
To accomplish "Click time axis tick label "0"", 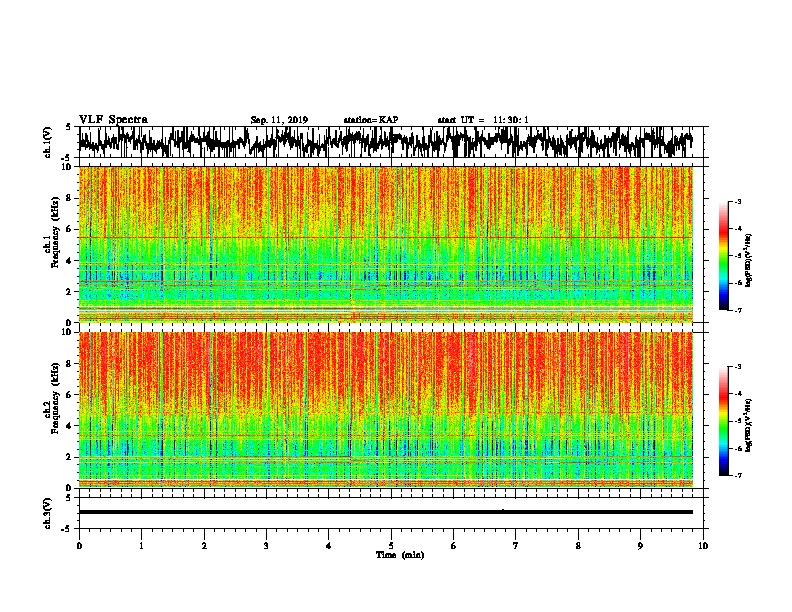I will click(x=79, y=546).
